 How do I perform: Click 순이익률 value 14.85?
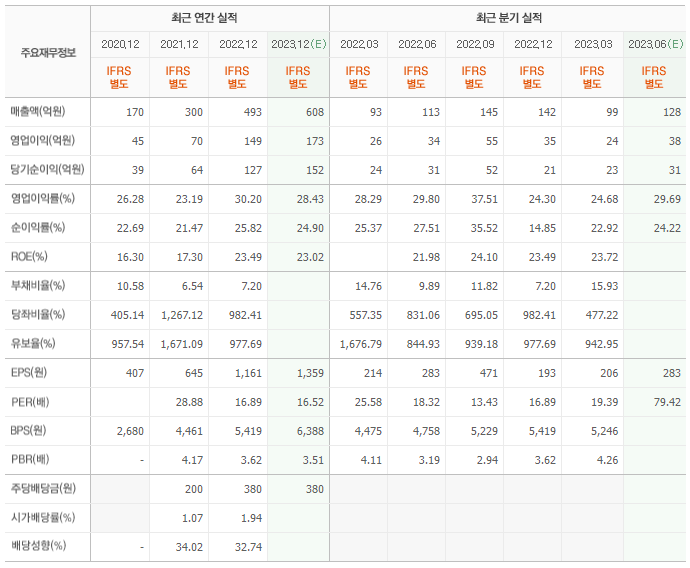(x=542, y=228)
